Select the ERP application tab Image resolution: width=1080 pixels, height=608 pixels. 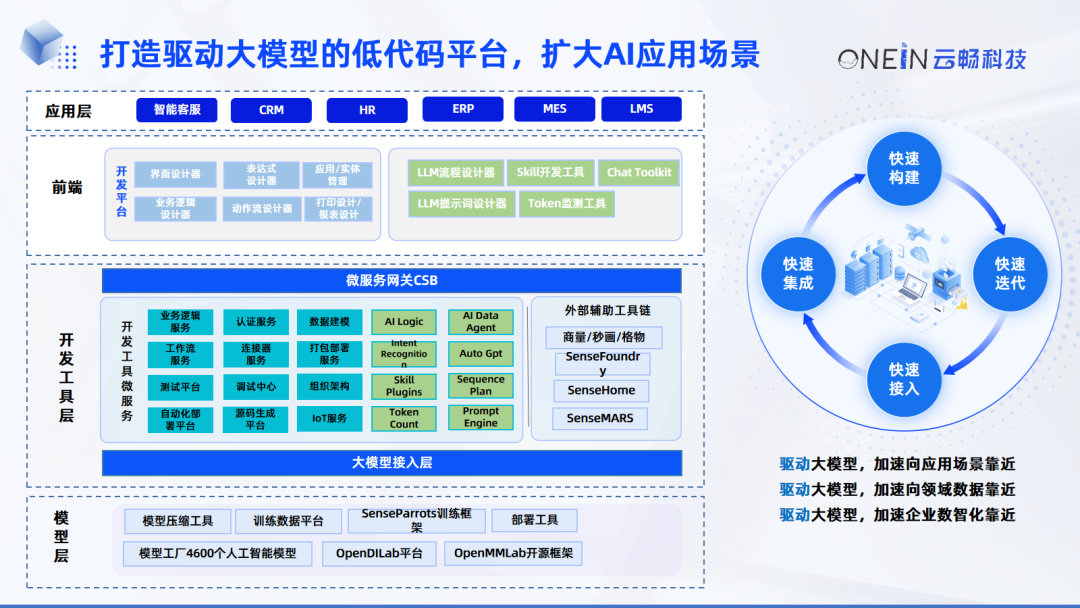(x=462, y=109)
